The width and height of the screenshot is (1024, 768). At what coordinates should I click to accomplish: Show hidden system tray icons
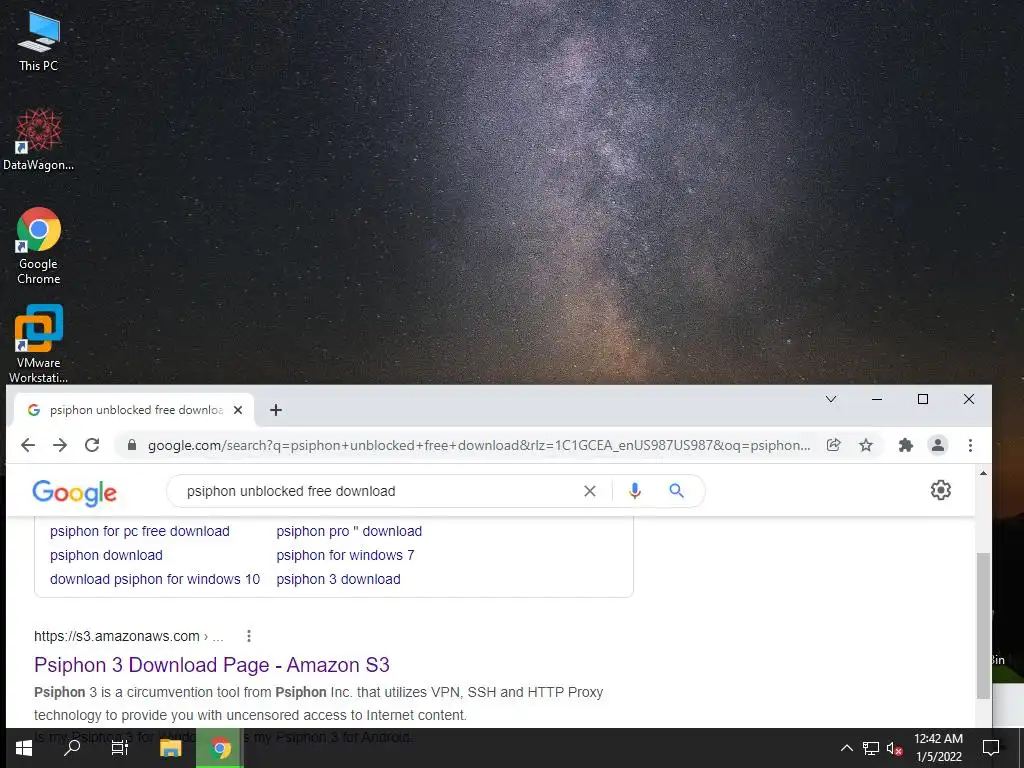click(x=846, y=748)
